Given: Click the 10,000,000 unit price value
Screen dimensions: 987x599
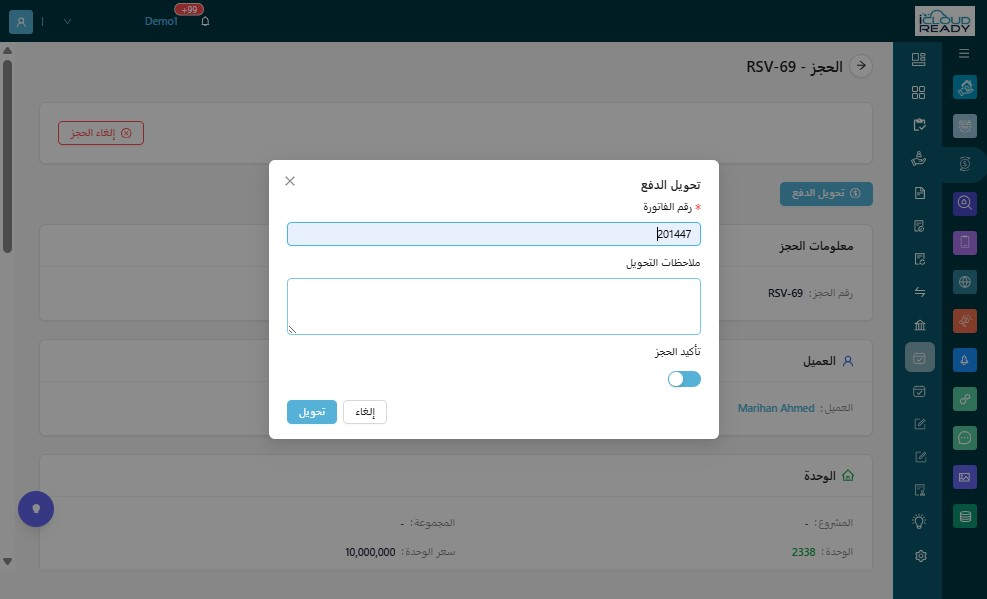Looking at the screenshot, I should click(370, 552).
